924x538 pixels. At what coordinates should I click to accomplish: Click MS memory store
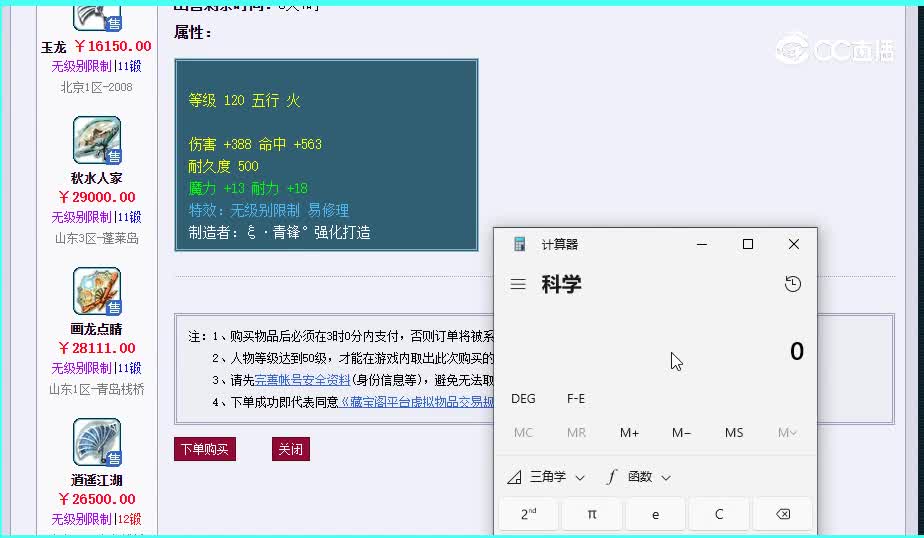coord(734,433)
